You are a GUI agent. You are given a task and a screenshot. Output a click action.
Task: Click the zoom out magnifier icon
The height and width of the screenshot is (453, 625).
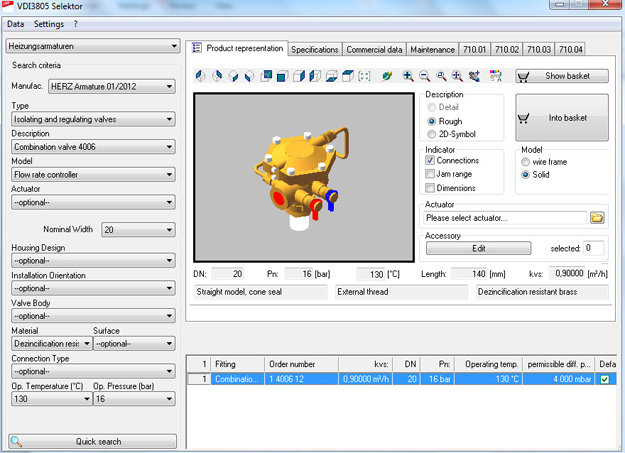pyautogui.click(x=424, y=76)
